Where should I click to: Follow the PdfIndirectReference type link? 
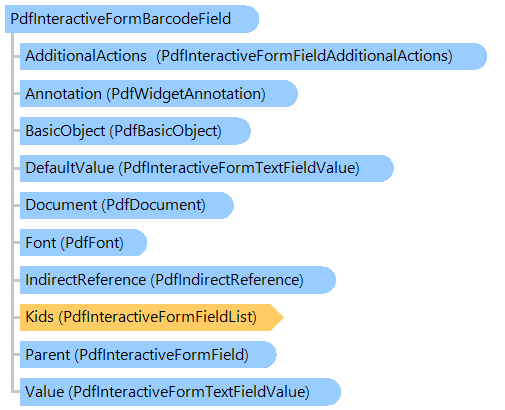[x=227, y=280]
